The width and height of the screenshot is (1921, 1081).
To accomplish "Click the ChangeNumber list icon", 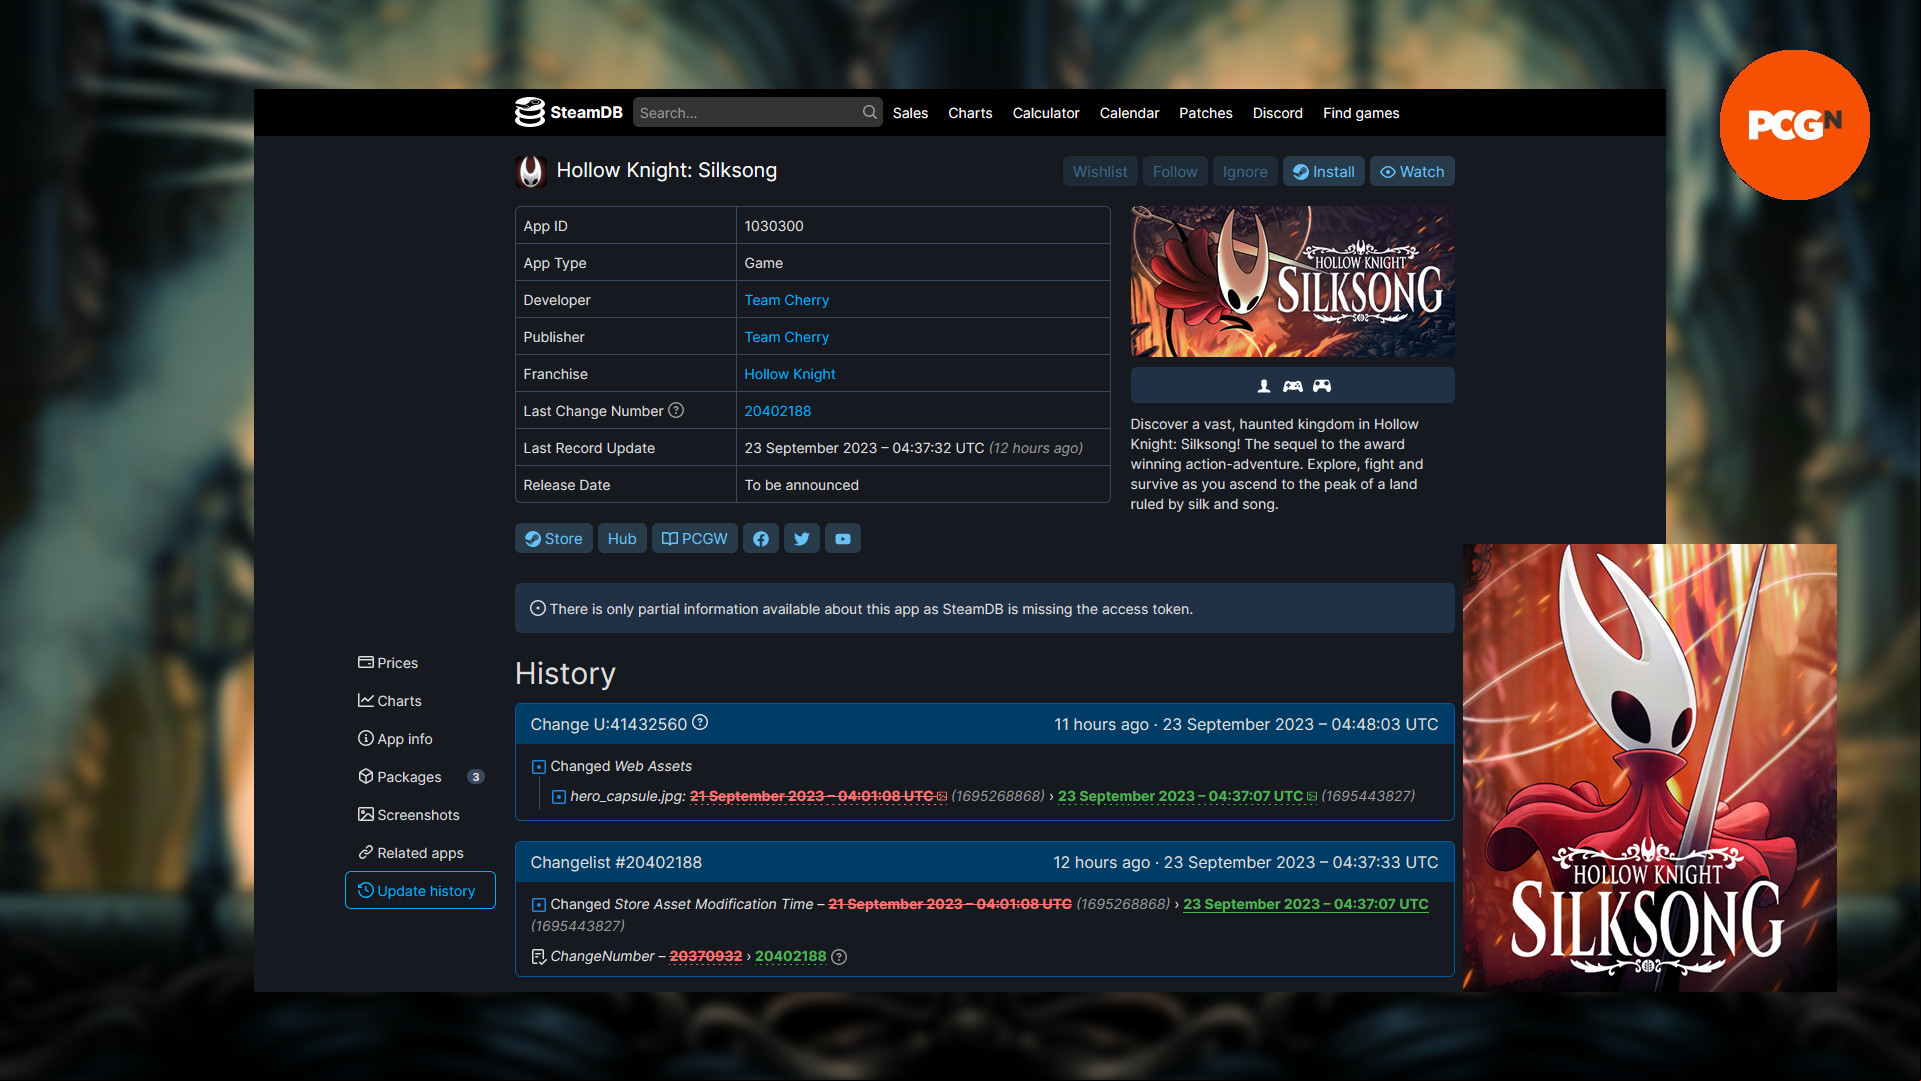I will pyautogui.click(x=539, y=957).
